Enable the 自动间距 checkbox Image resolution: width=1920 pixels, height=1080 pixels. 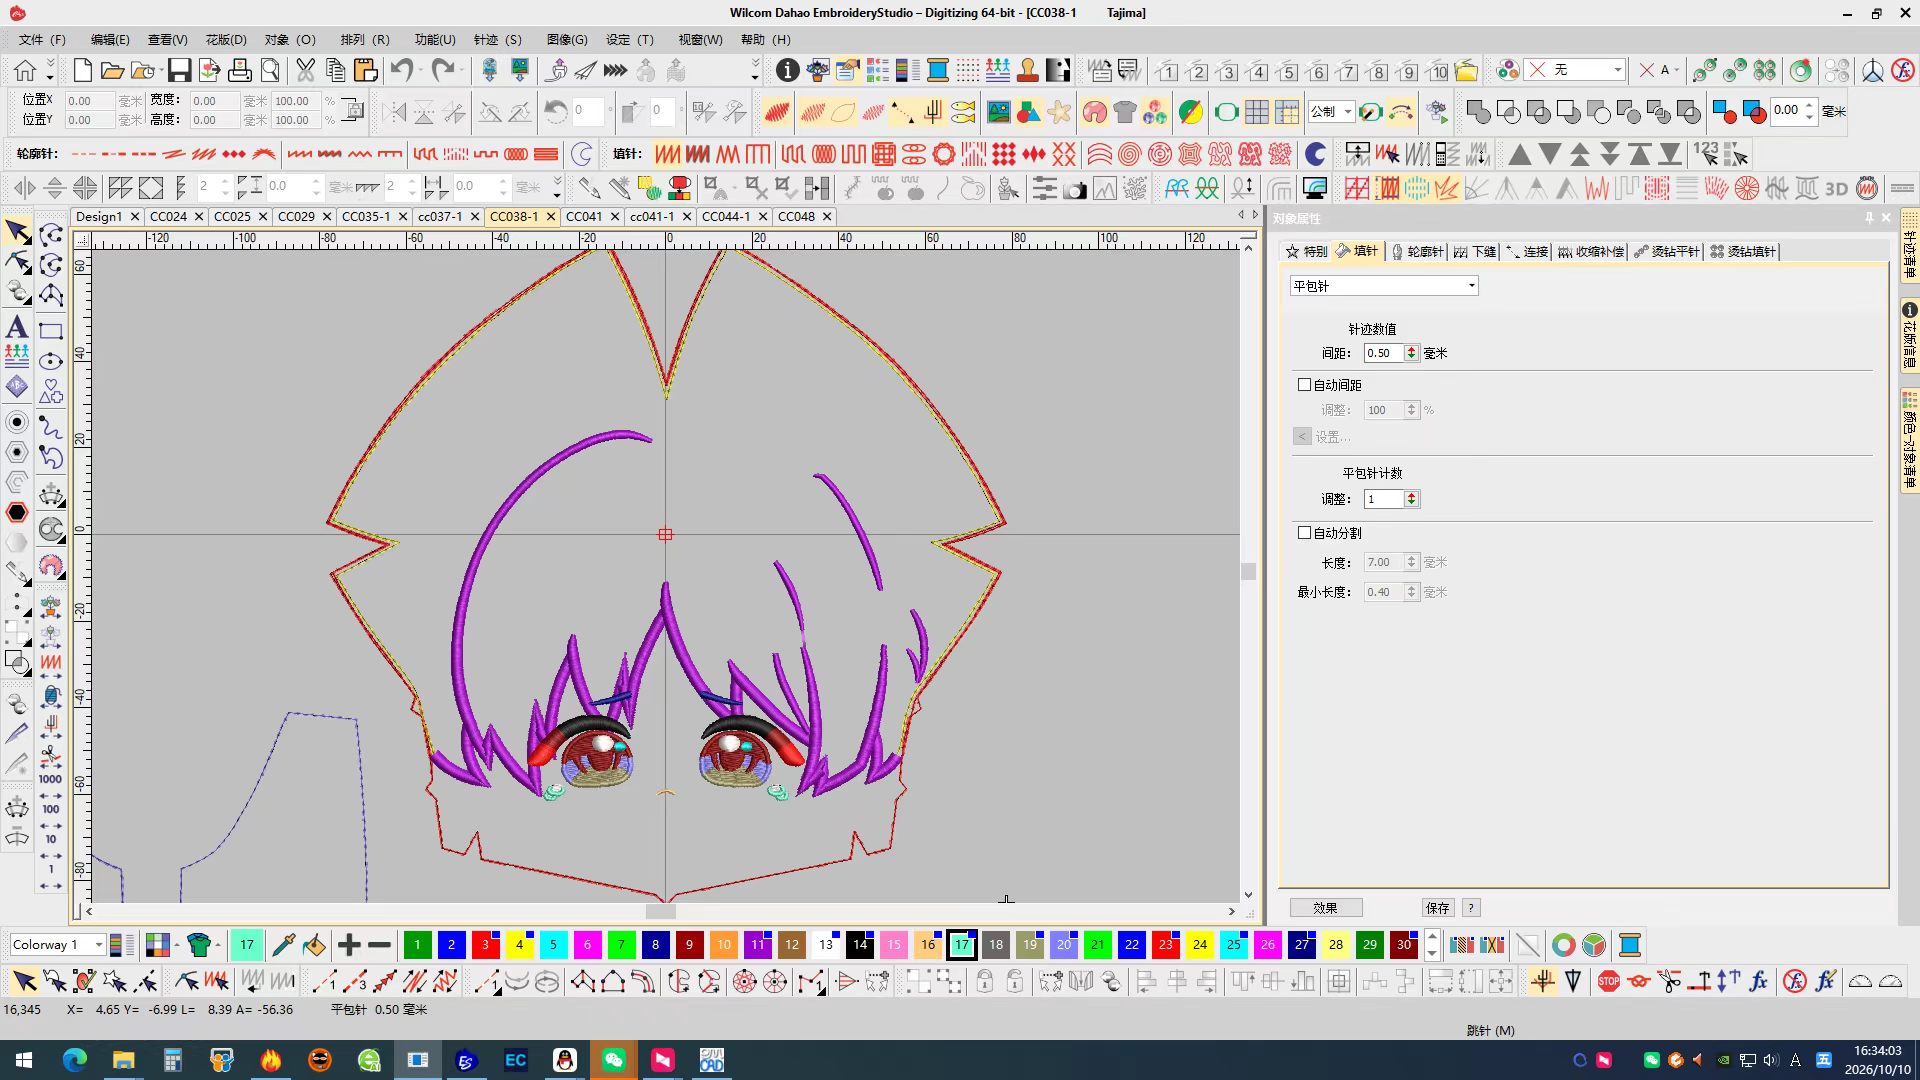[x=1304, y=384]
